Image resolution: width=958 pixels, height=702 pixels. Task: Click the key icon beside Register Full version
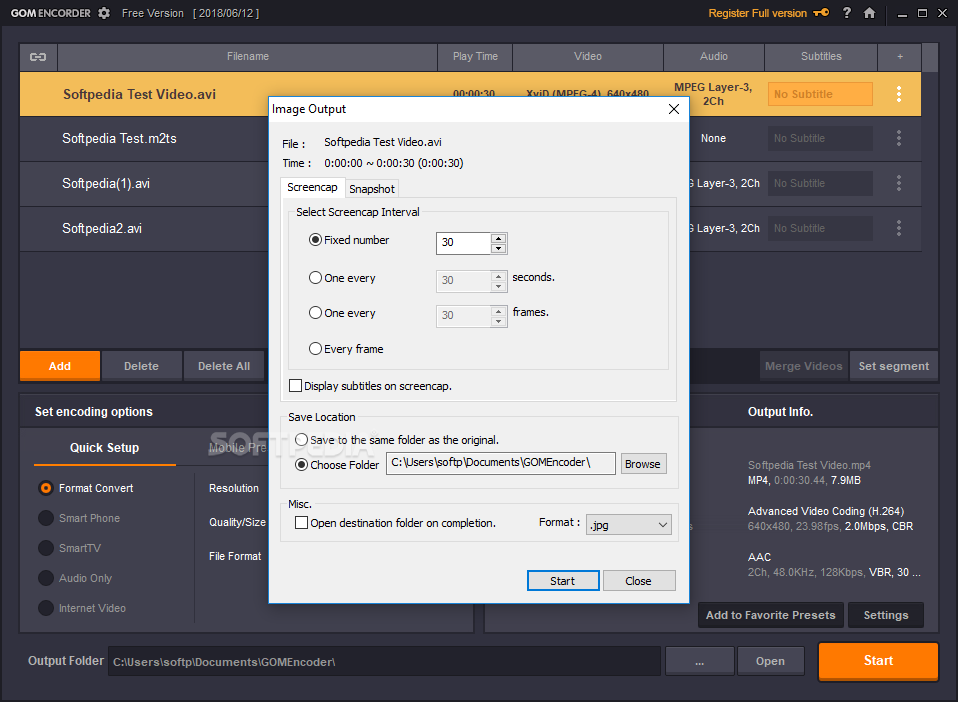[x=821, y=13]
